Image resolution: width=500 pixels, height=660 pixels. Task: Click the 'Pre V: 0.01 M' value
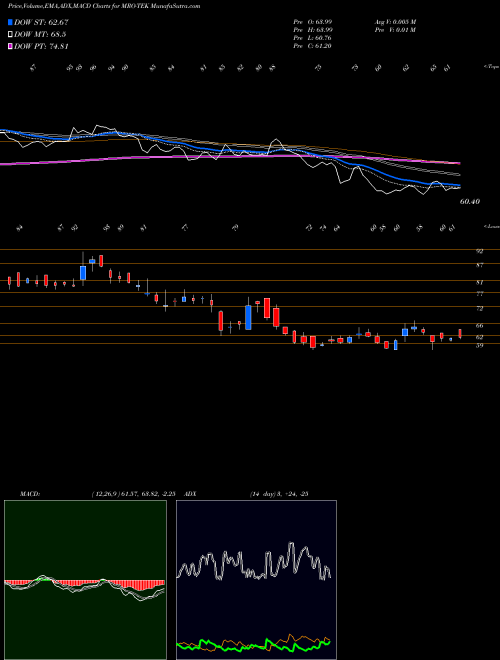395,30
